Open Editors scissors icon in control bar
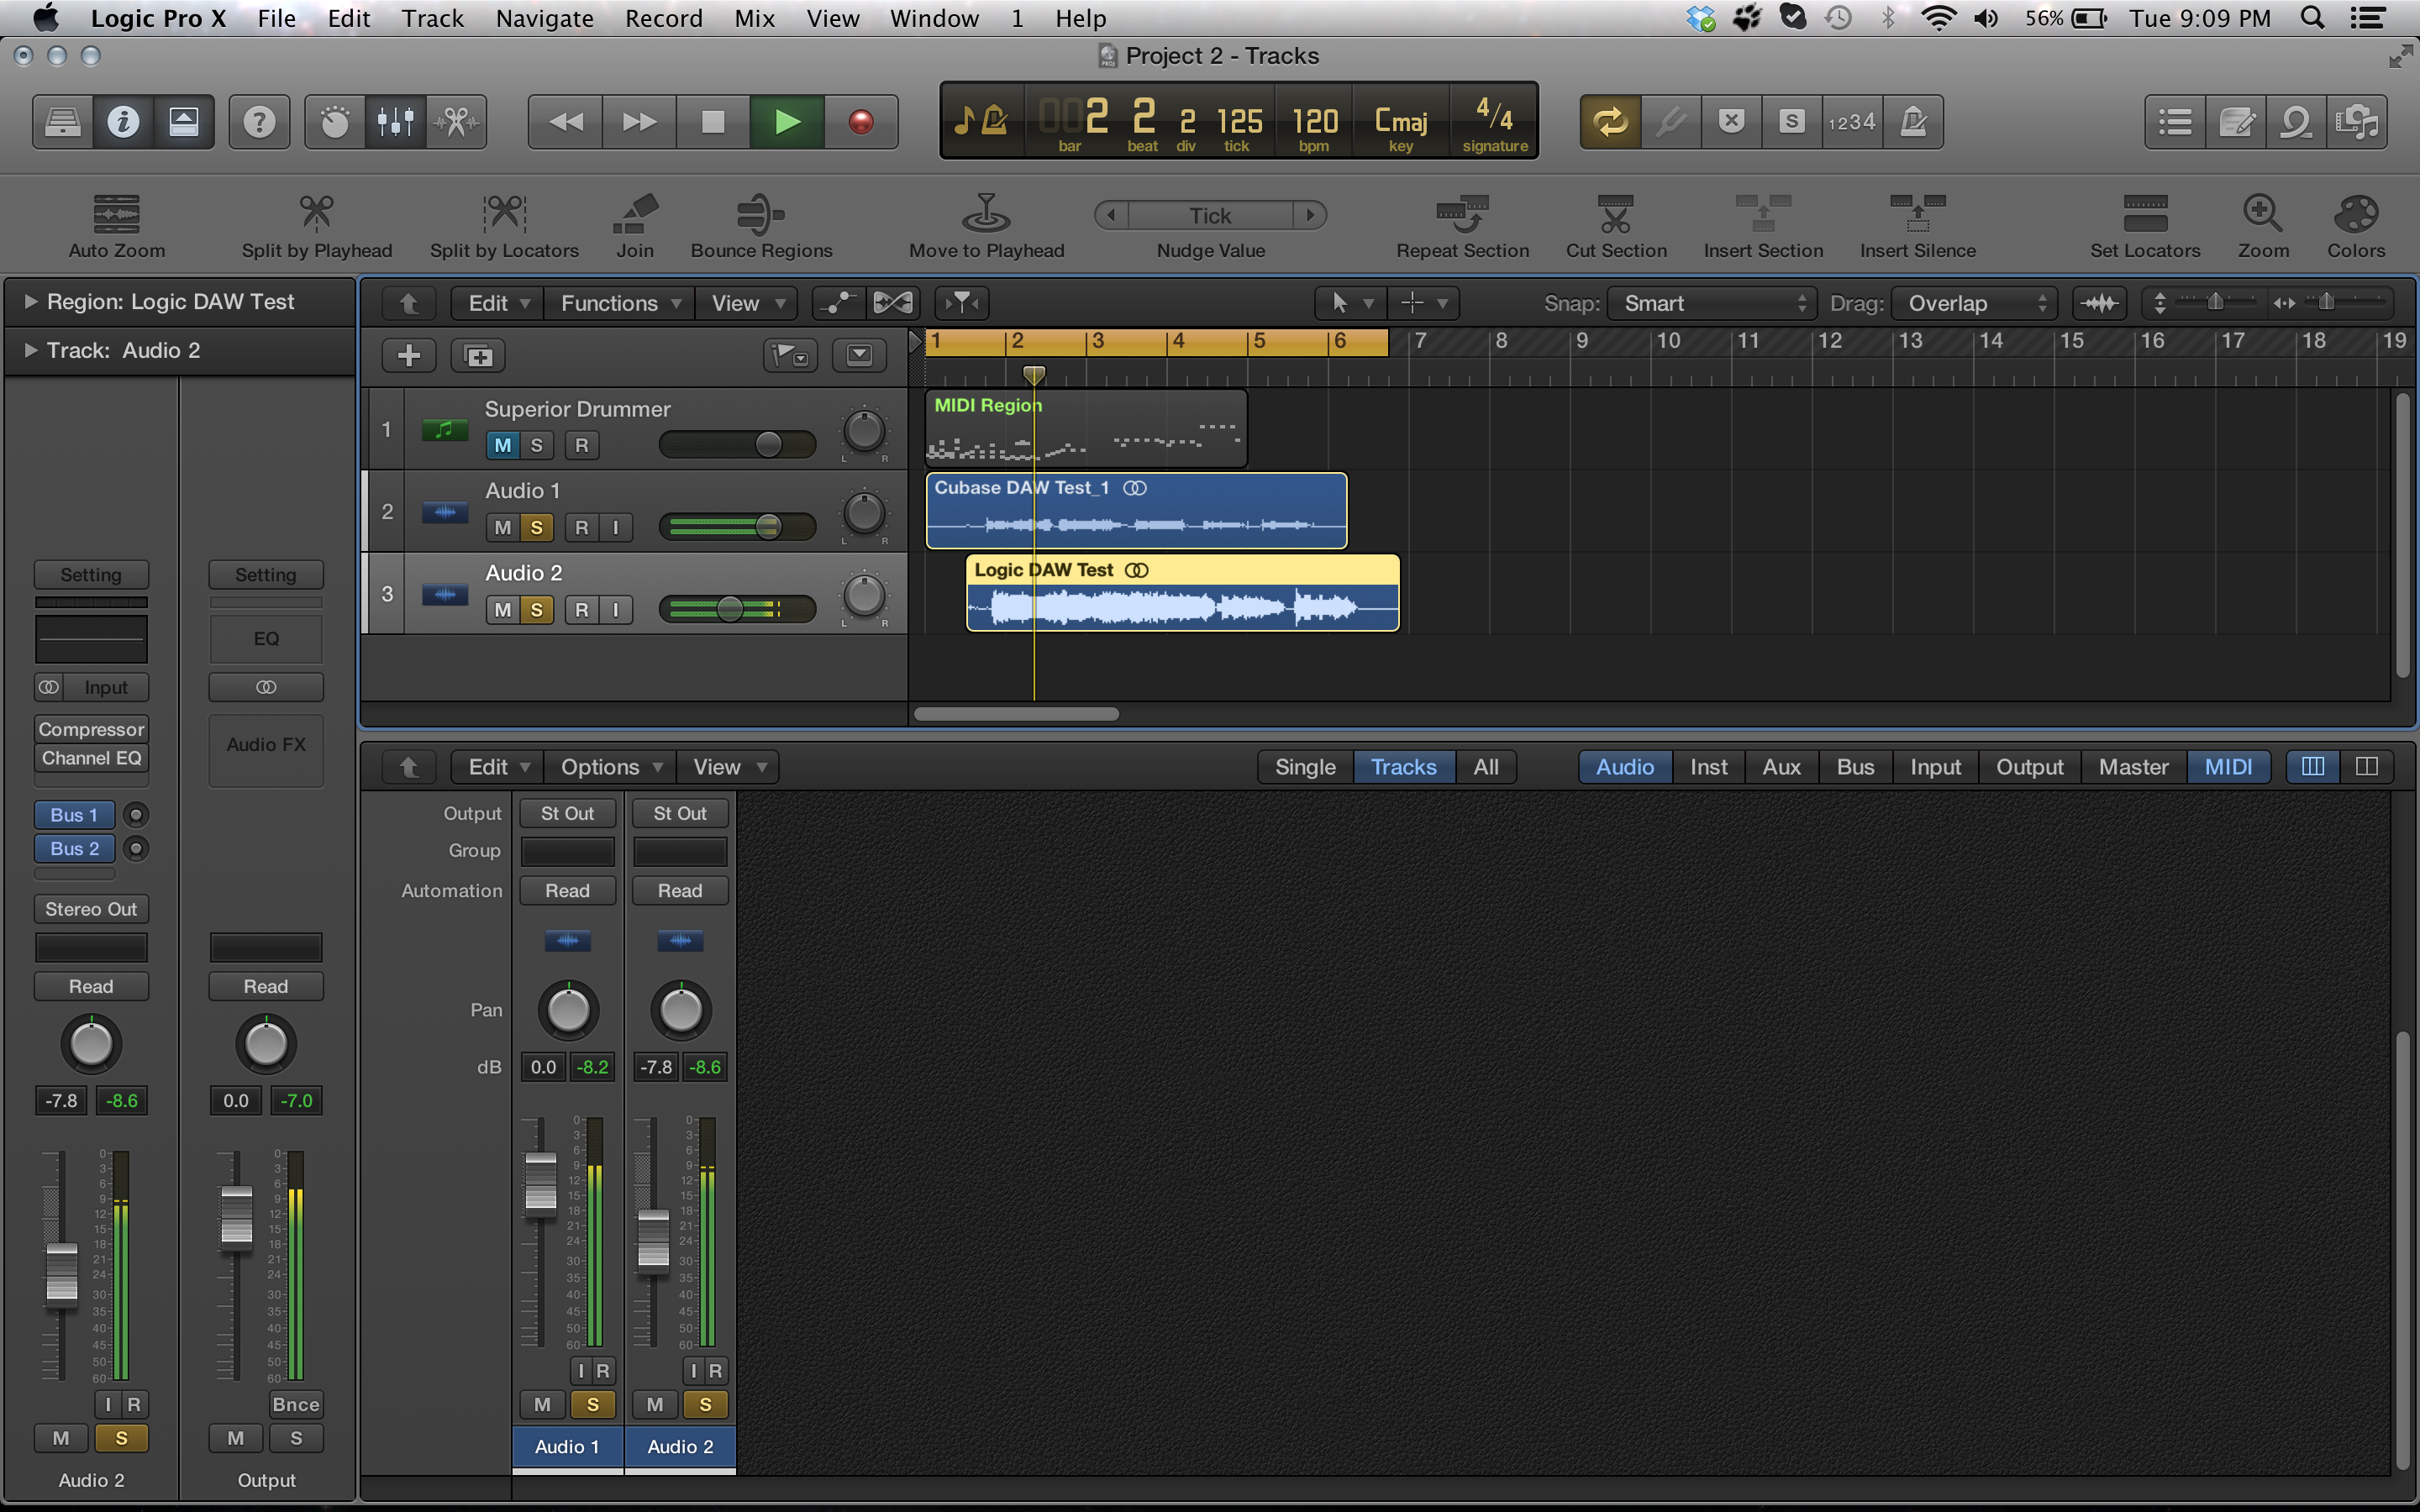2420x1512 pixels. click(x=457, y=122)
